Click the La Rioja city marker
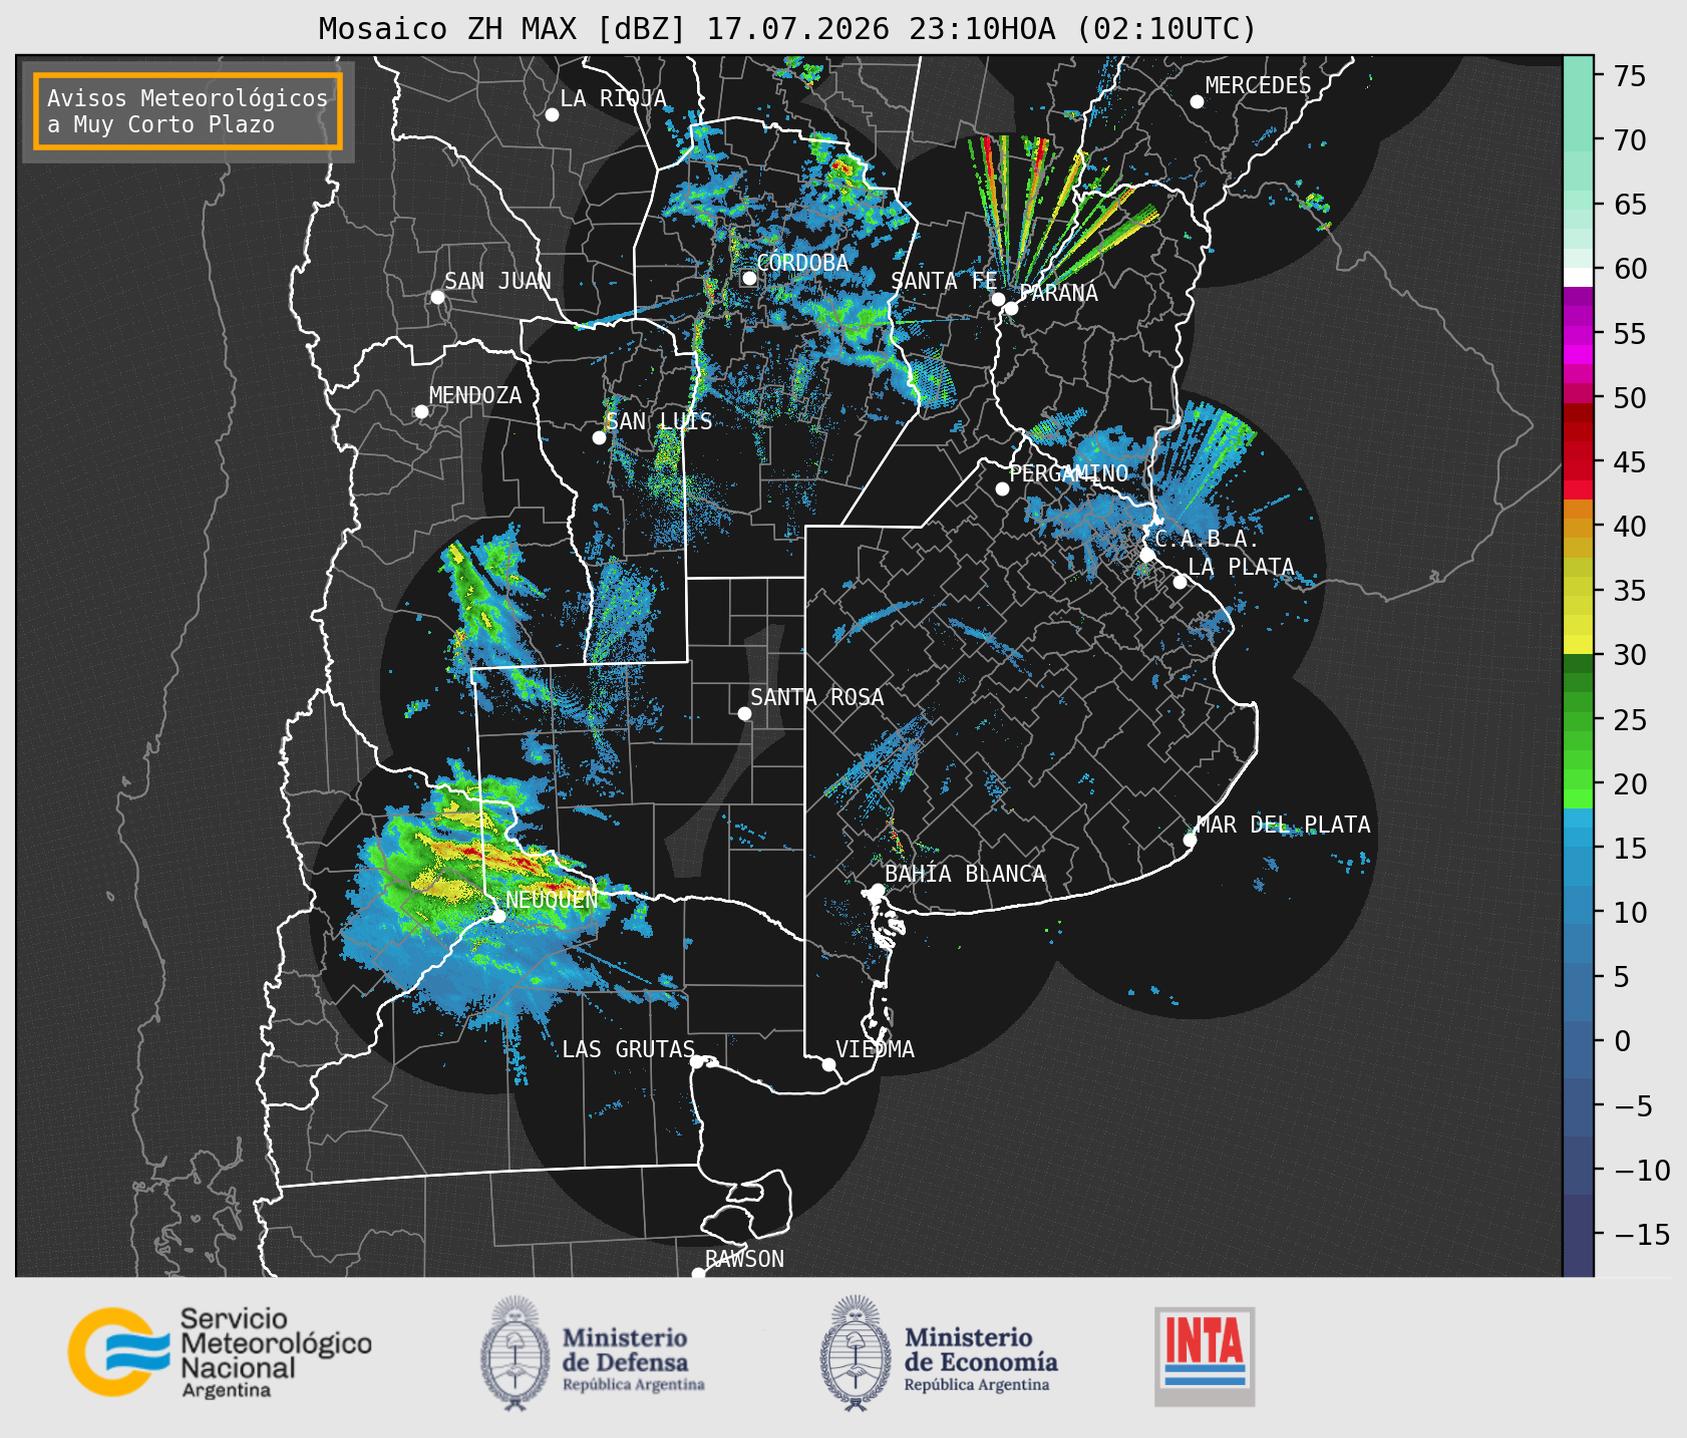 click(x=552, y=114)
